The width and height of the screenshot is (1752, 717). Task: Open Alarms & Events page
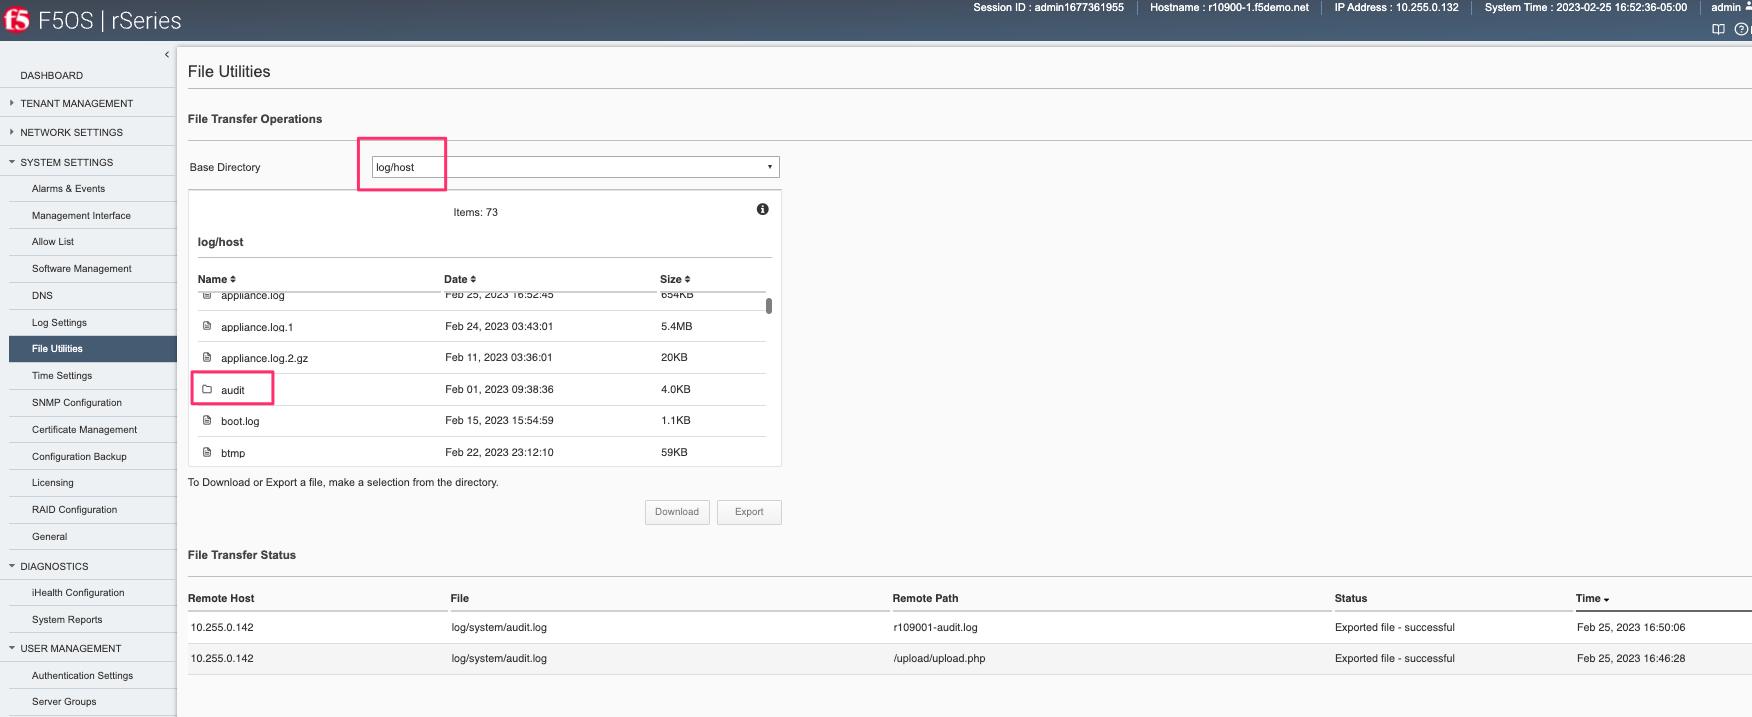point(68,188)
